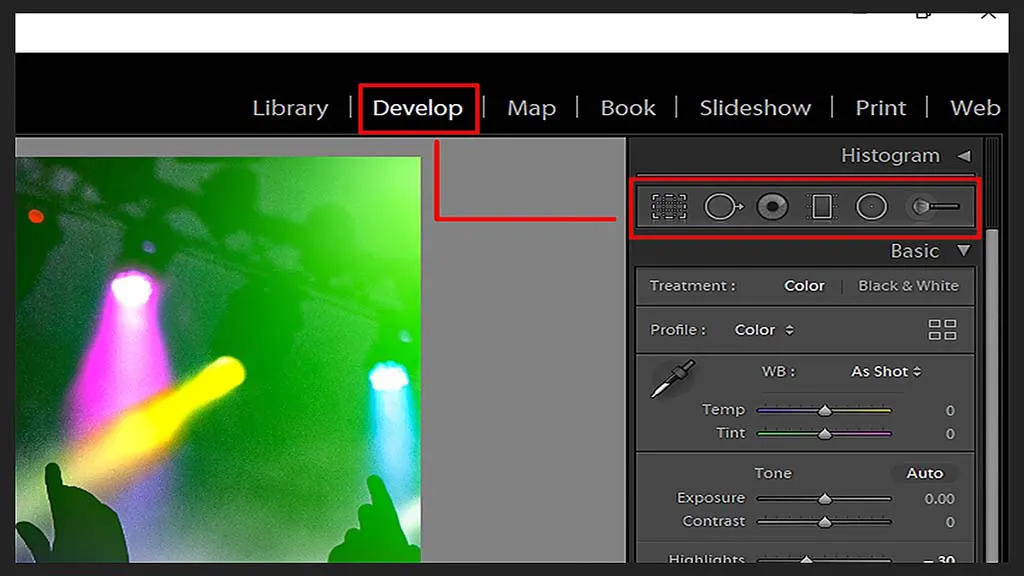Open the Web module
This screenshot has height=576, width=1024.
pyautogui.click(x=974, y=108)
